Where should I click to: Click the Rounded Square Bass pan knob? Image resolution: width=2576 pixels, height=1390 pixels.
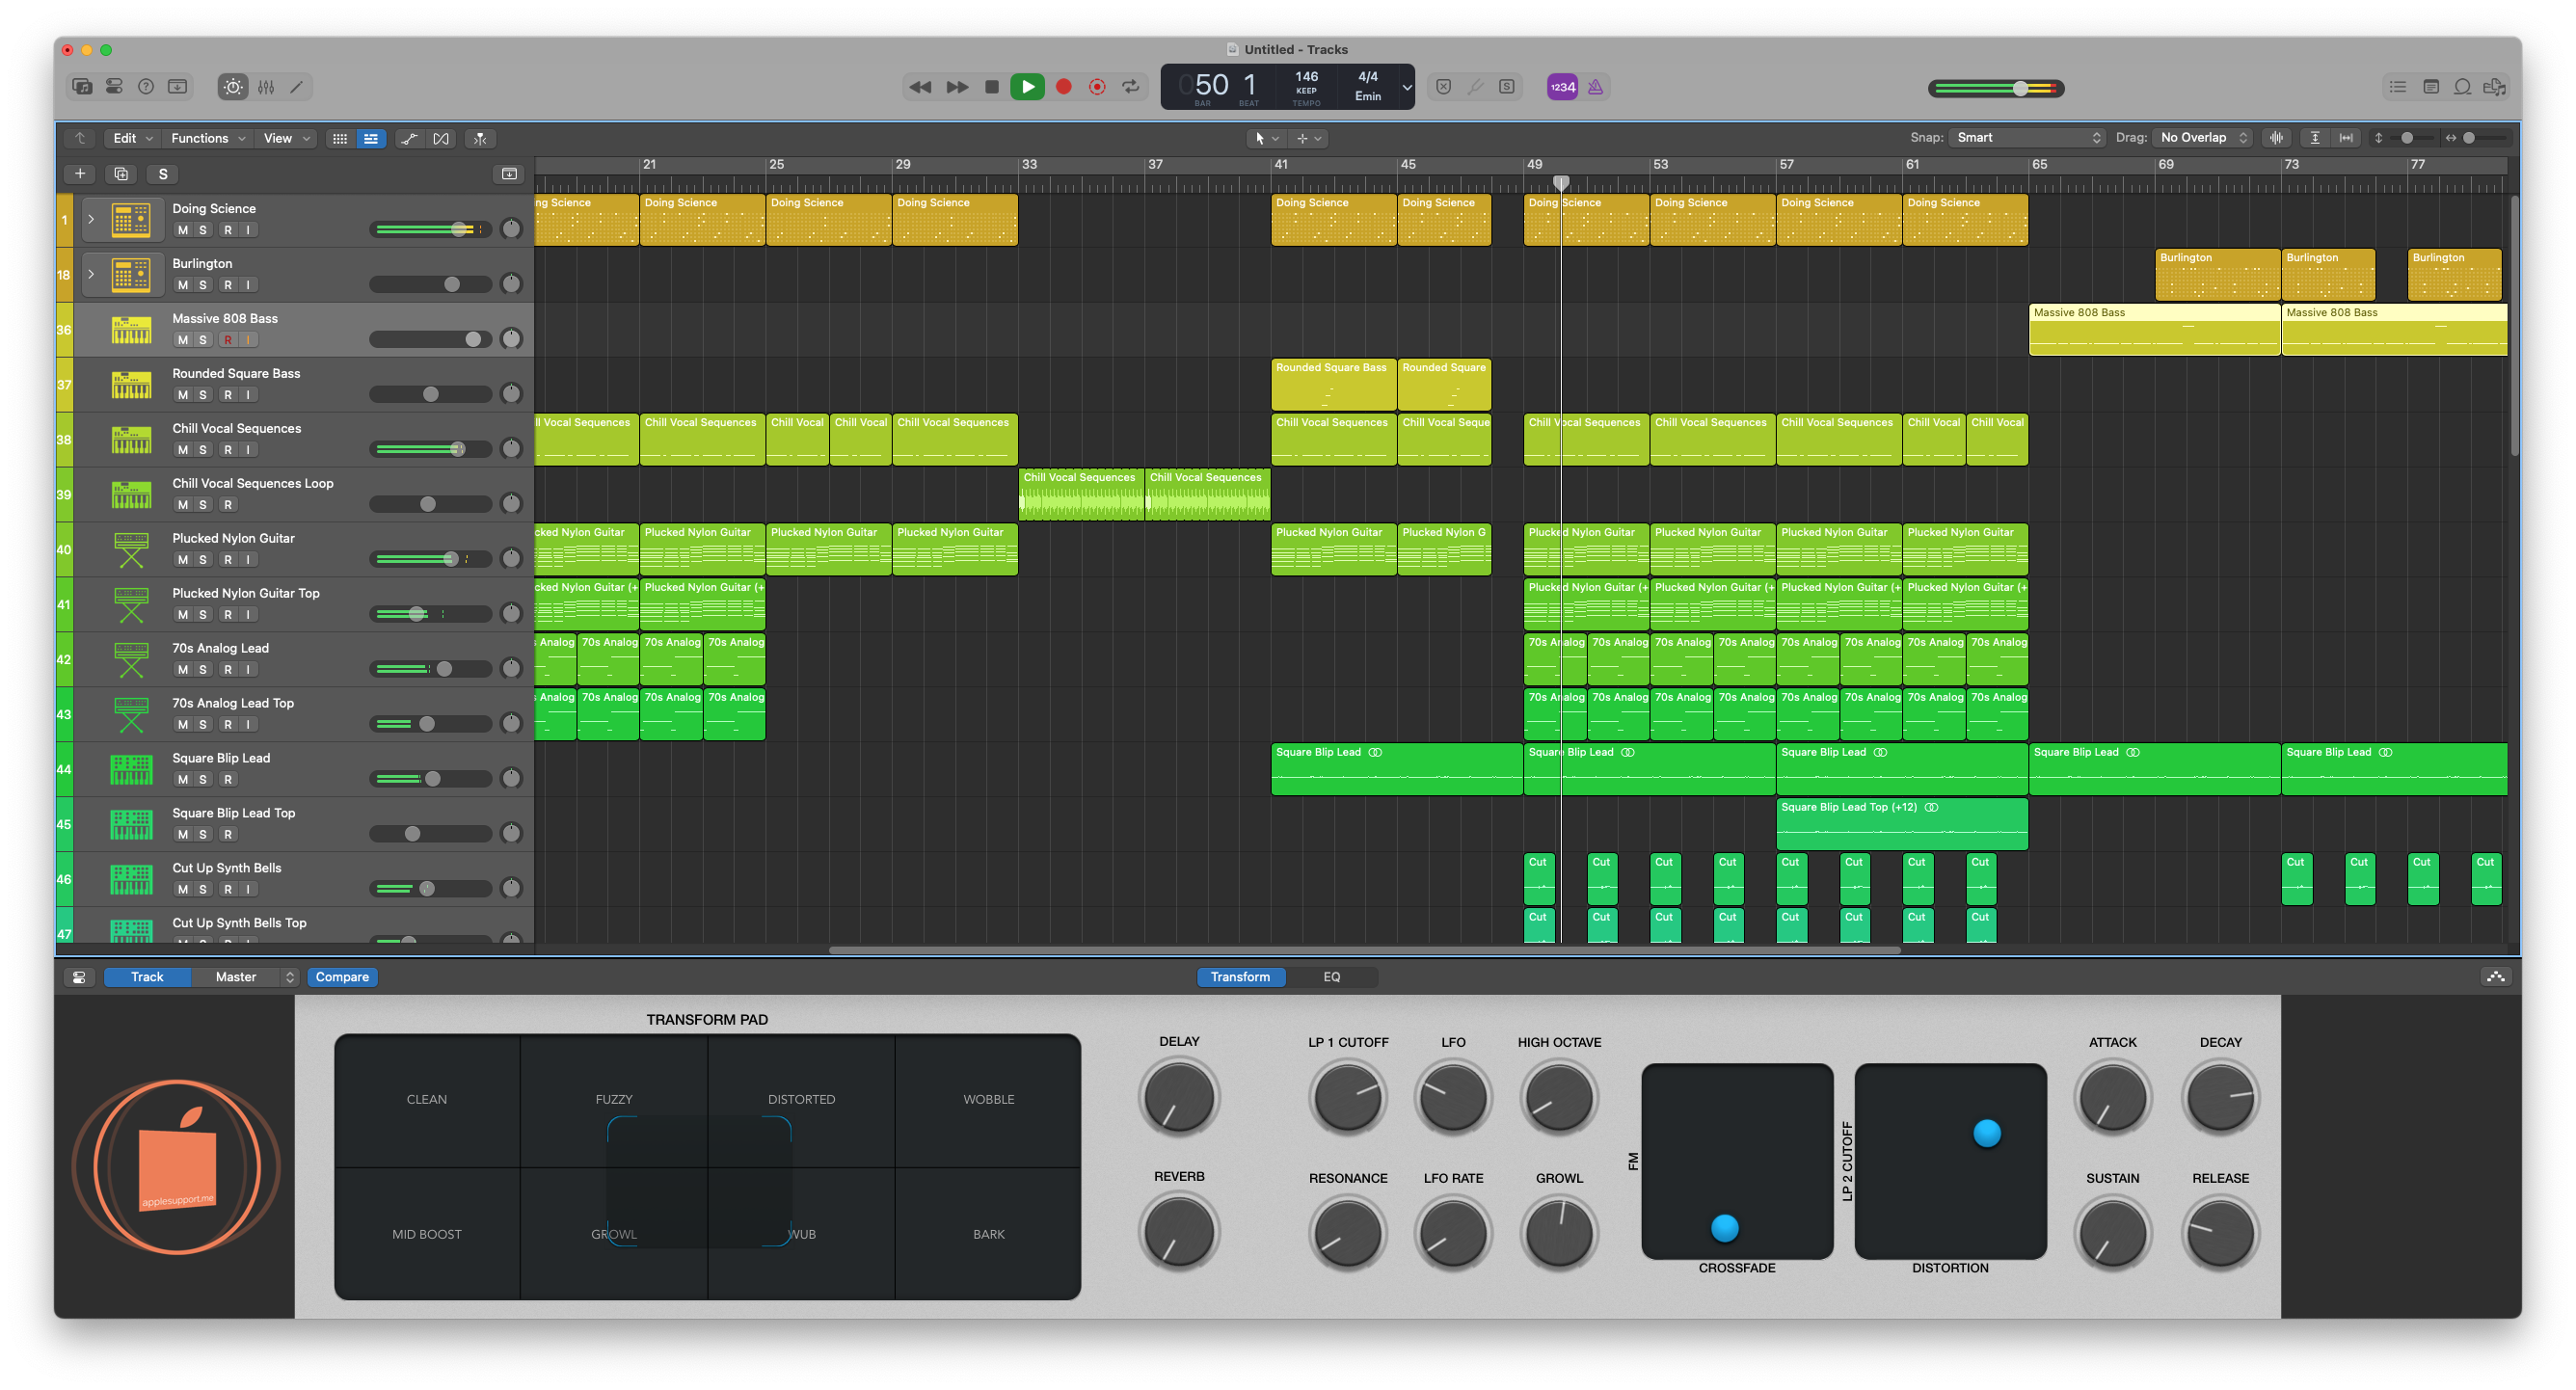[x=511, y=394]
